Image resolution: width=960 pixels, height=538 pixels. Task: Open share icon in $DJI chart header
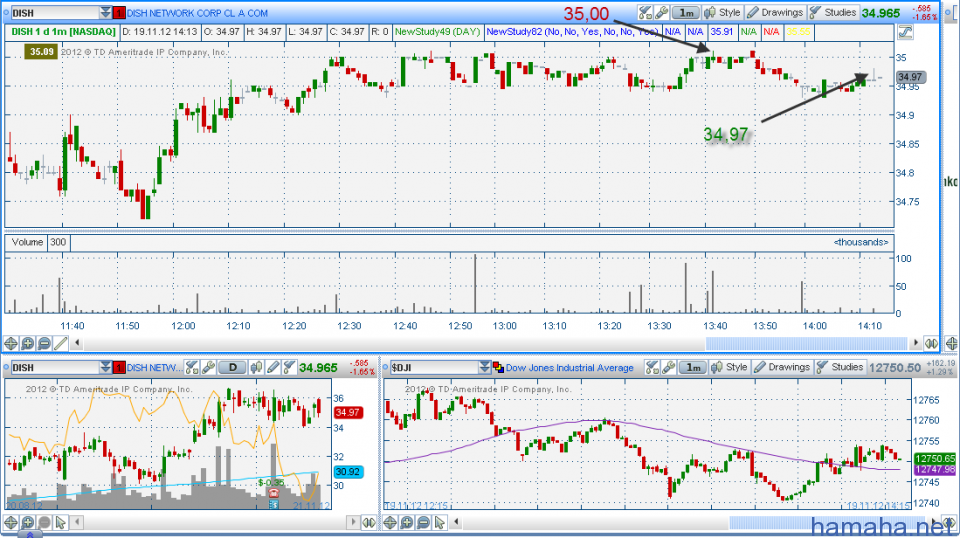pos(652,367)
